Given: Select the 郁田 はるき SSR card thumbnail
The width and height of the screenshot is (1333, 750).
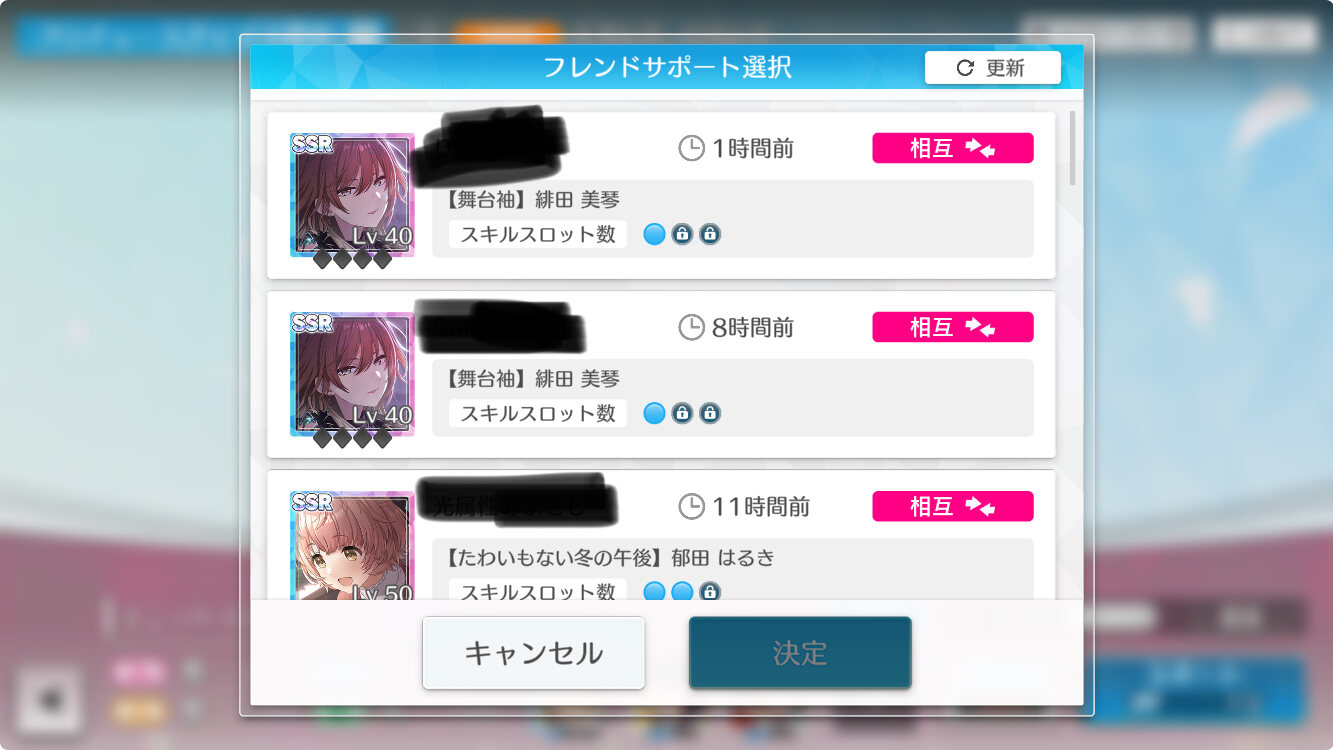Looking at the screenshot, I should pos(352,545).
